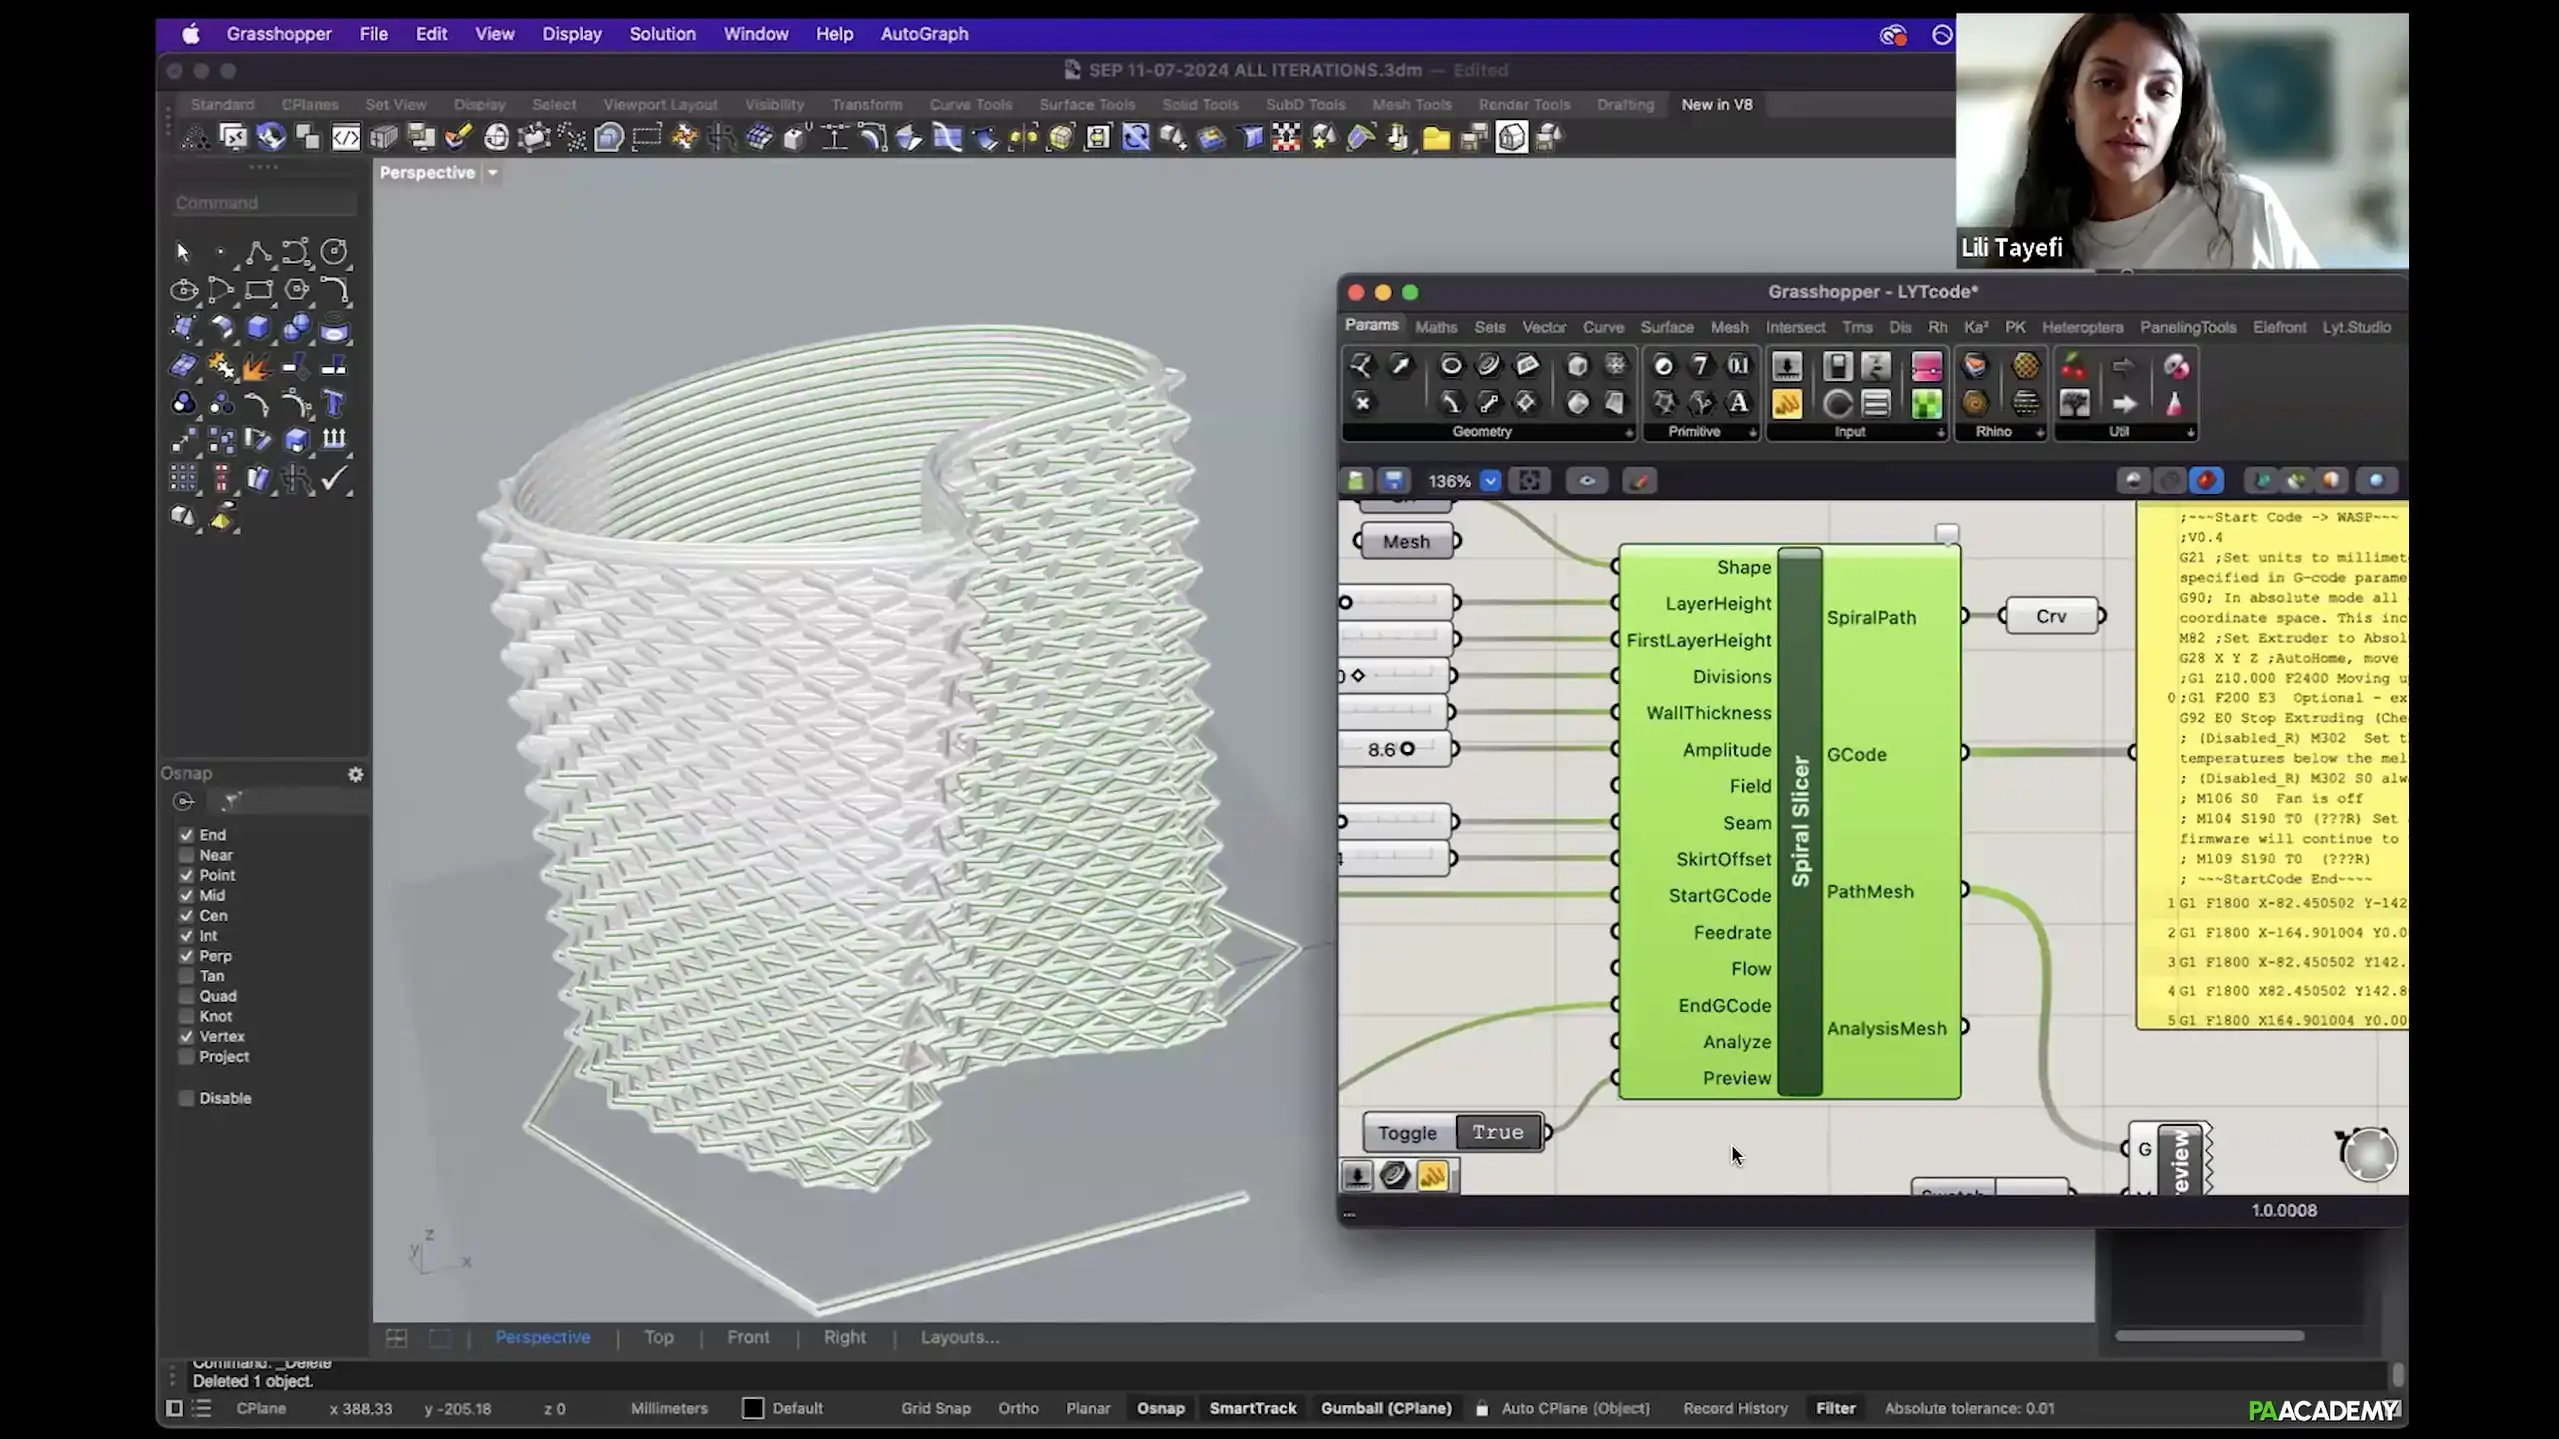The image size is (2559, 1439).
Task: Click the save file icon in Grasshopper canvas toolbar
Action: click(x=1393, y=481)
